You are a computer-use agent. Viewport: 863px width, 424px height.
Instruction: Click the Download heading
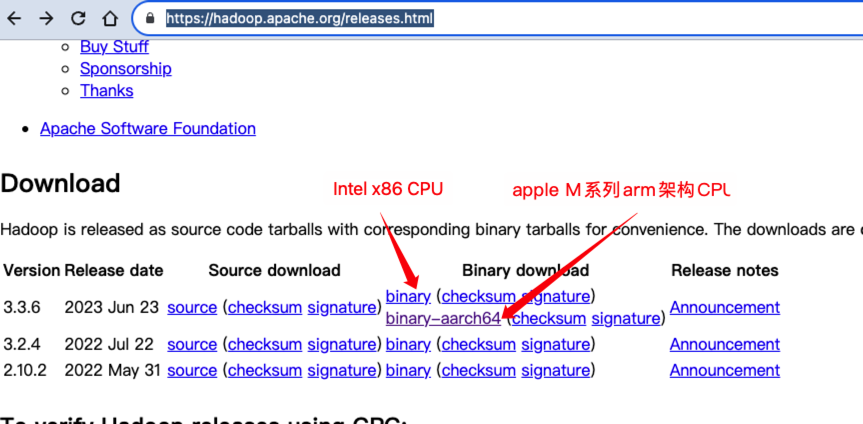tap(60, 183)
